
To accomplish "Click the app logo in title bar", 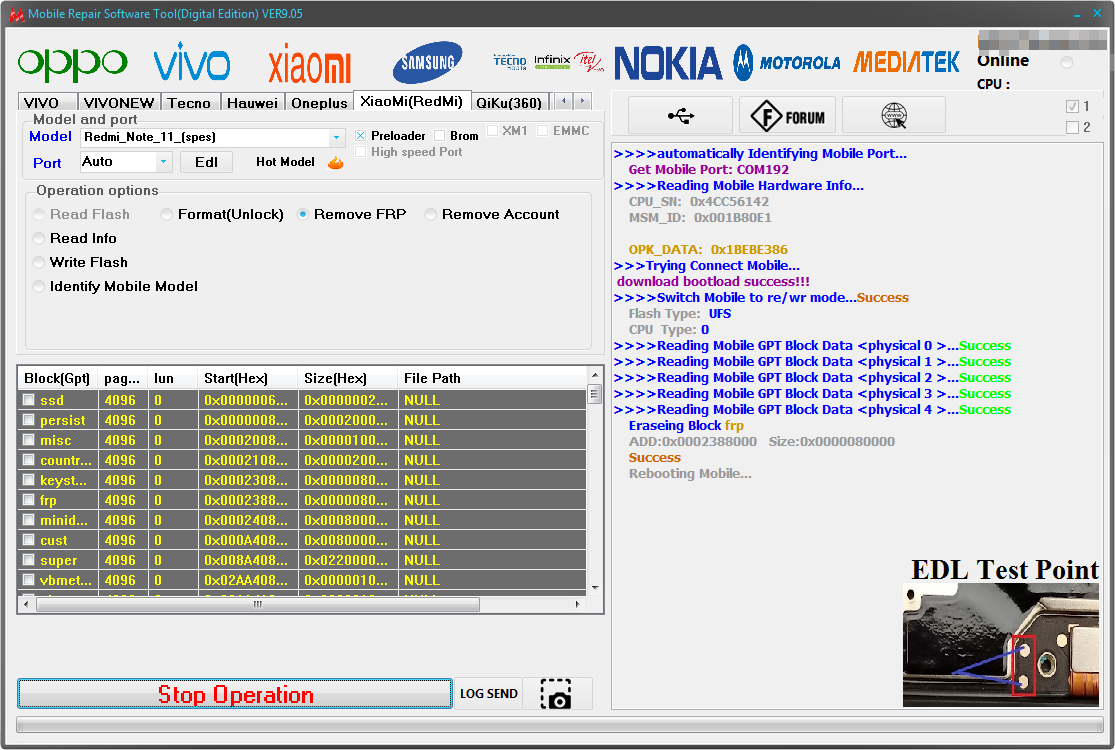I will point(16,14).
